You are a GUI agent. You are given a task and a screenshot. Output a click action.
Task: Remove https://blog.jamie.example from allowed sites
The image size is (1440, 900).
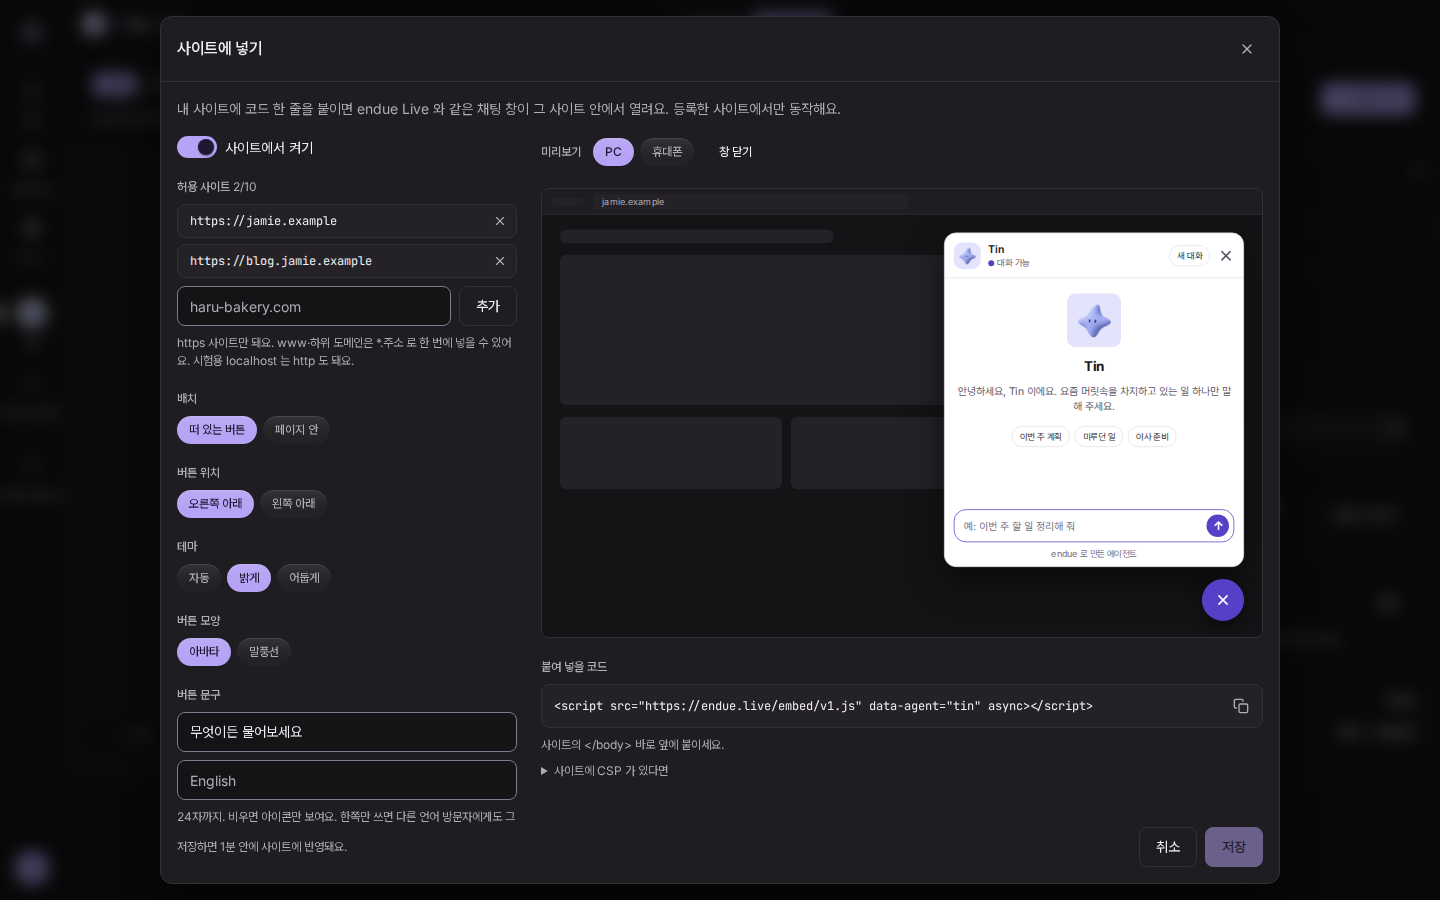[500, 261]
